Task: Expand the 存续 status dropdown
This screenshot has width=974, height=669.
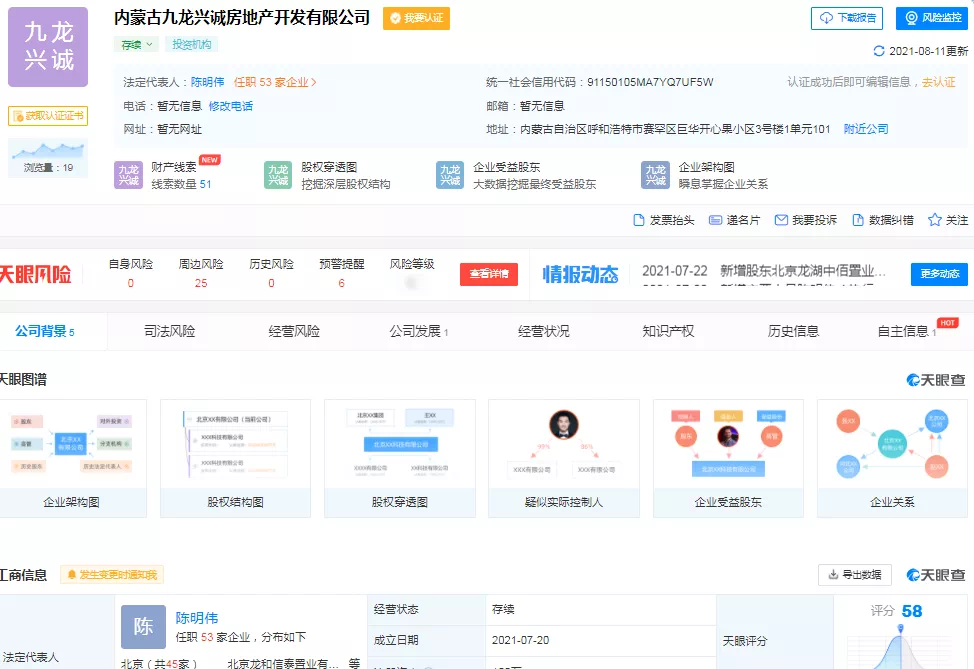Action: (151, 45)
